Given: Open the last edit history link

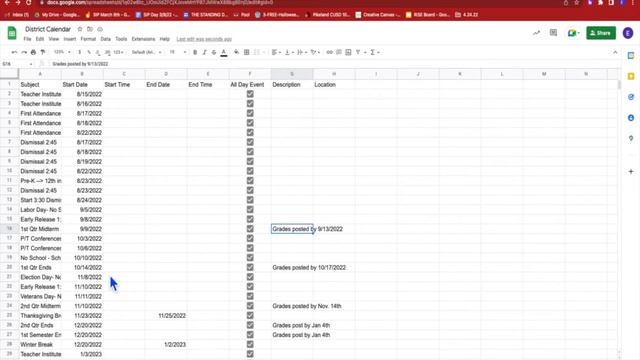Looking at the screenshot, I should tap(204, 39).
